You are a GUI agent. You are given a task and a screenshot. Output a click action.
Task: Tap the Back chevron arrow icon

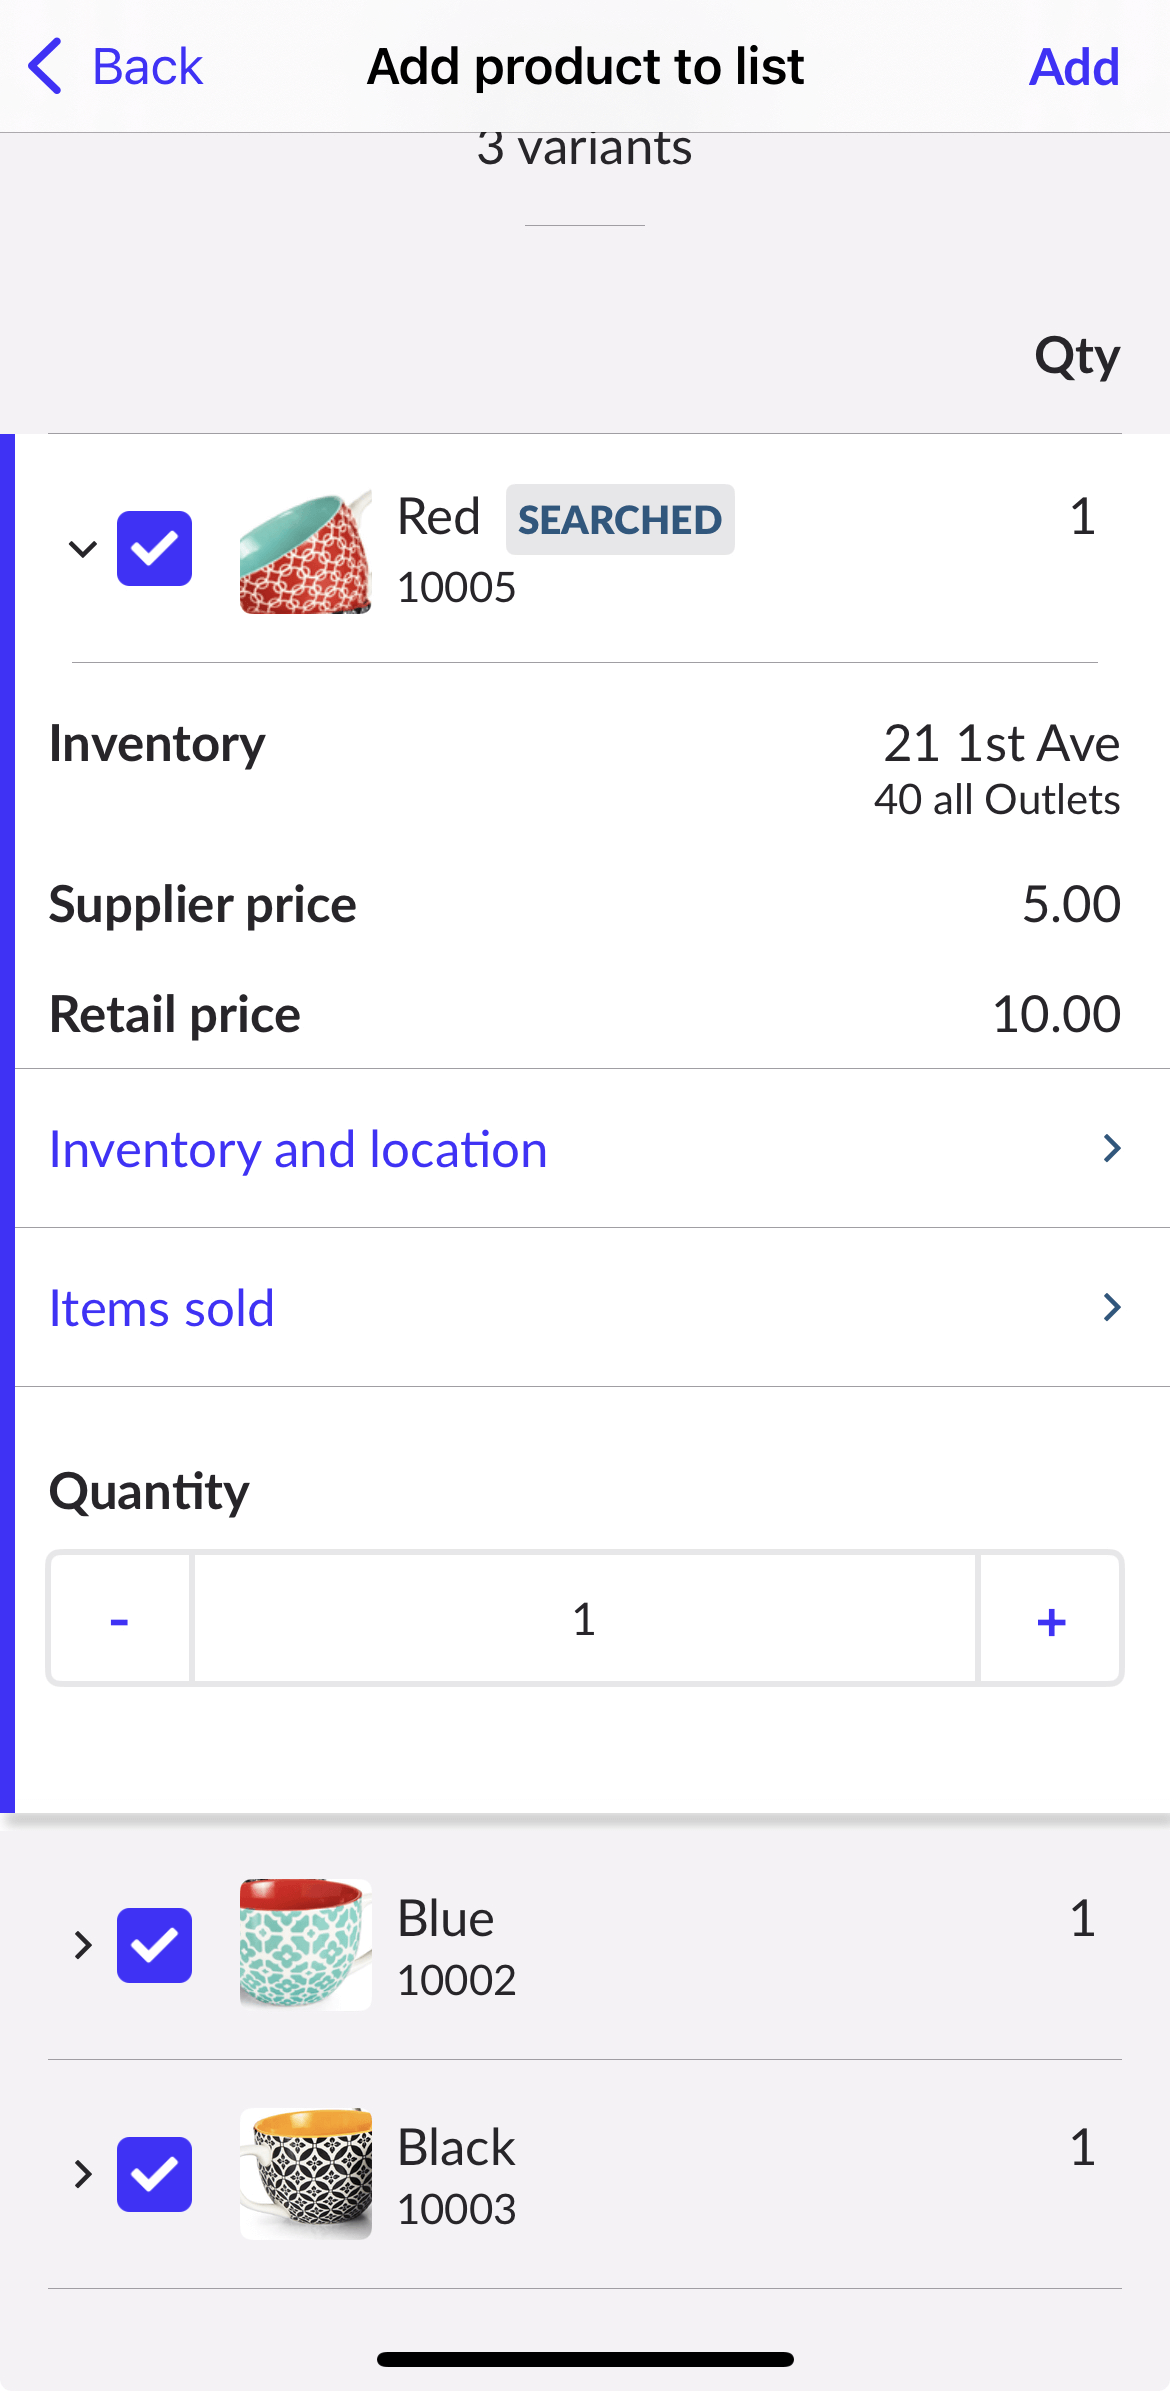pos(46,67)
